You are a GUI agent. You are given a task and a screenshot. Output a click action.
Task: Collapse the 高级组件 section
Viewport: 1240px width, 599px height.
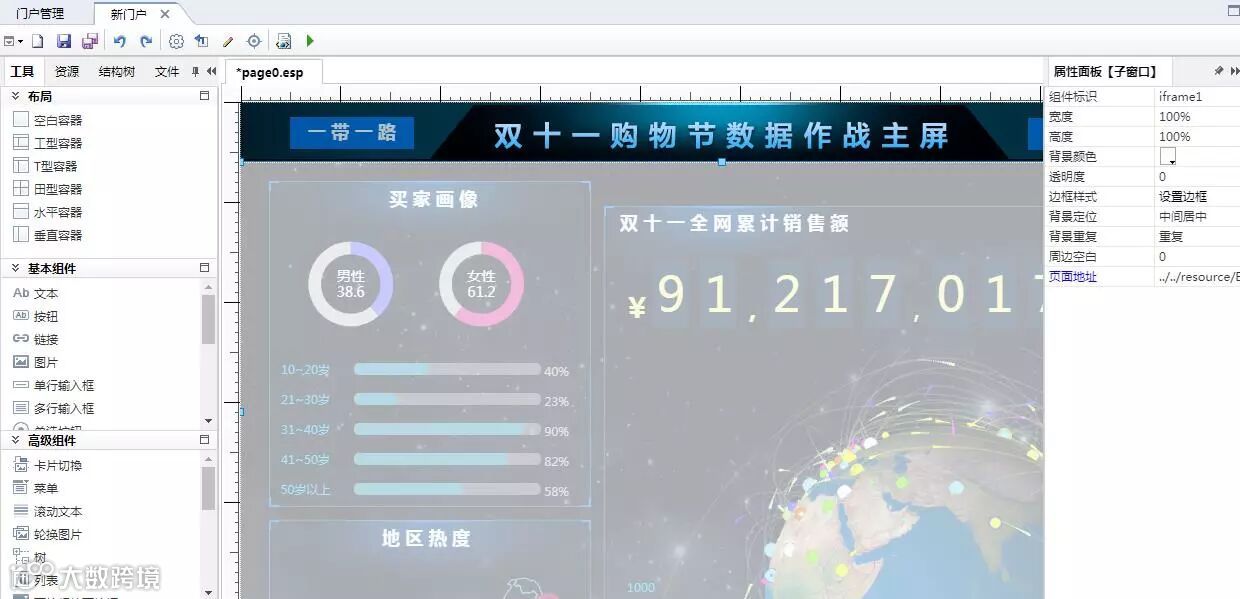[16, 440]
